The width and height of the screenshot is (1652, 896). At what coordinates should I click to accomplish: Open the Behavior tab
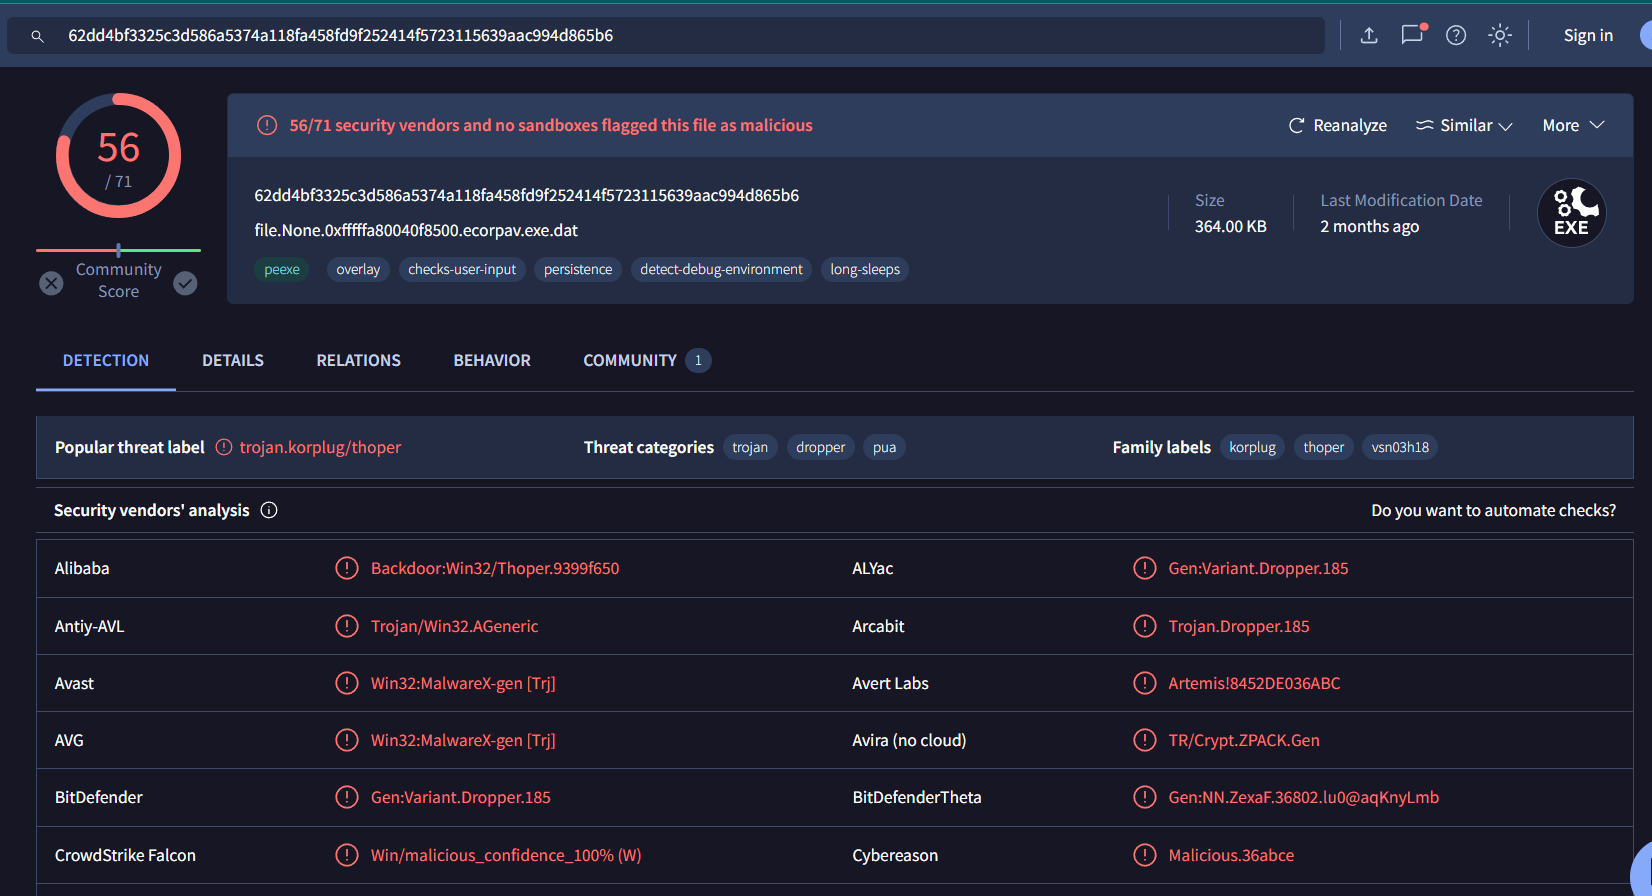[x=492, y=360]
